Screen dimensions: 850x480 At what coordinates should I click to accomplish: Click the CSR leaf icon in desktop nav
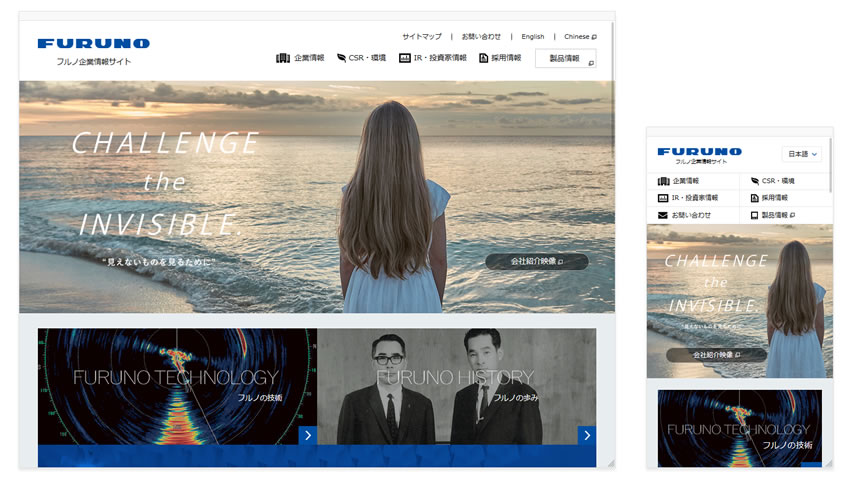click(342, 58)
